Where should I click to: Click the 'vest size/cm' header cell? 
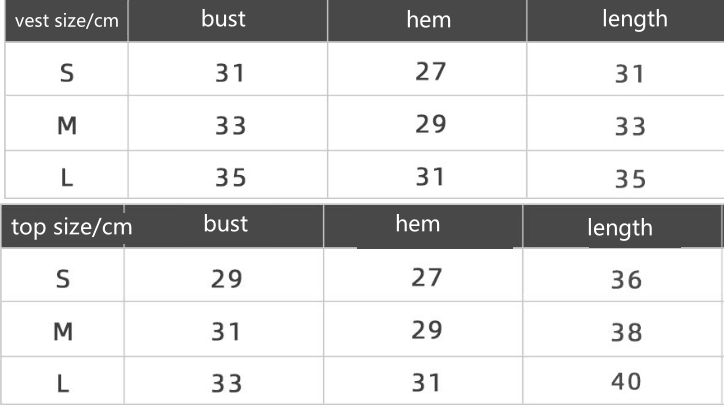click(x=66, y=21)
